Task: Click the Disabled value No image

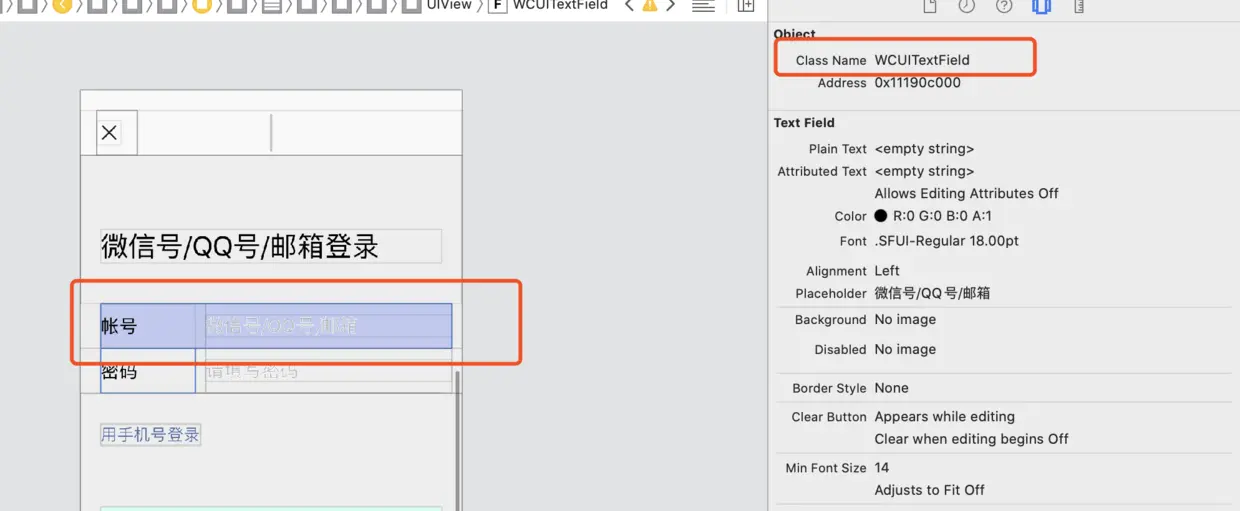Action: pyautogui.click(x=905, y=350)
